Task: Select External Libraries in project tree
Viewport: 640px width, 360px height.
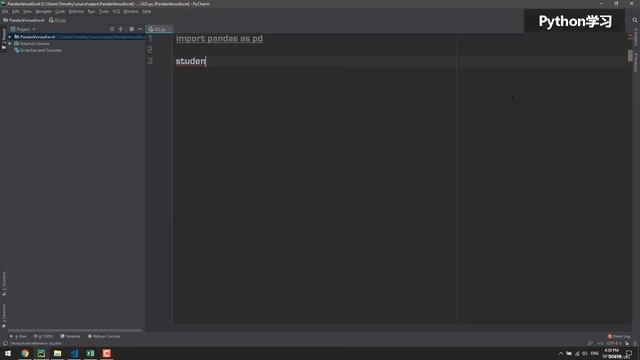Action: click(x=32, y=44)
